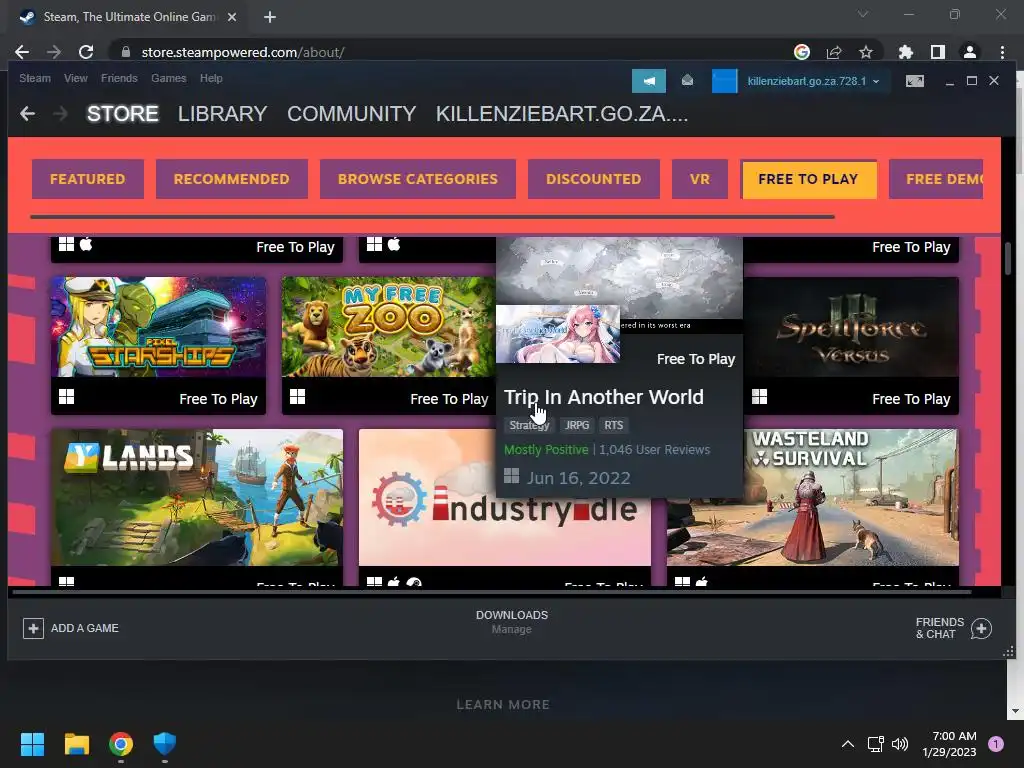
Task: Click Free To Play under Pixel Starships
Action: click(218, 399)
